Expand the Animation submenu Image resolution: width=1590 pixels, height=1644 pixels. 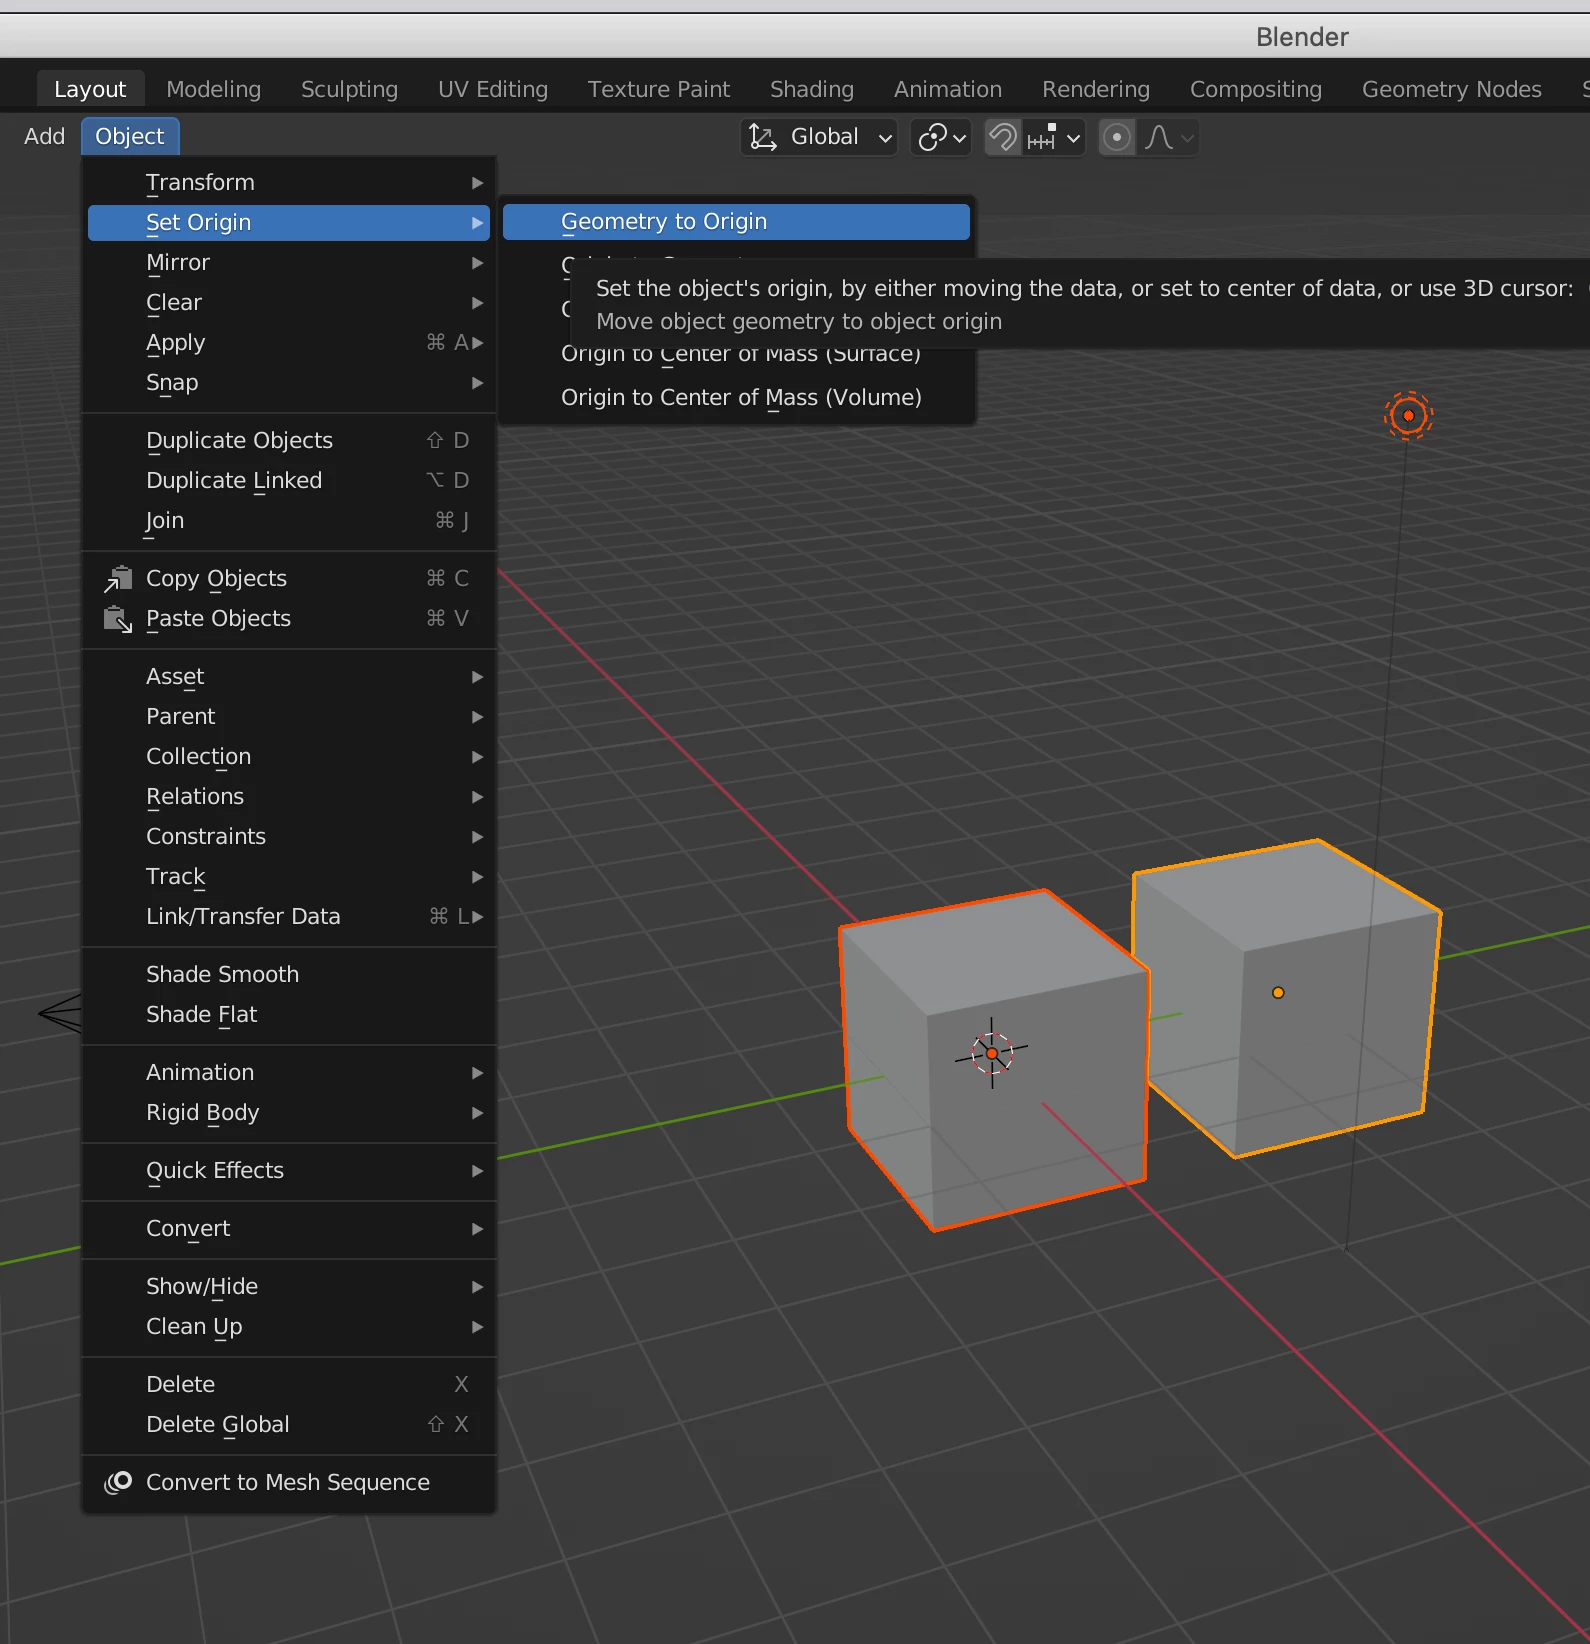click(288, 1073)
